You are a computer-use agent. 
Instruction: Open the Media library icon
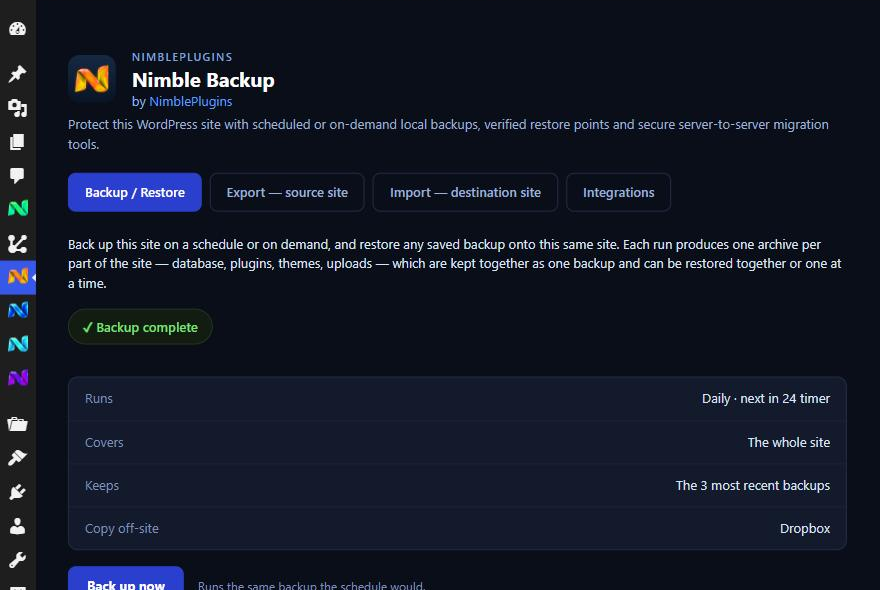[17, 108]
